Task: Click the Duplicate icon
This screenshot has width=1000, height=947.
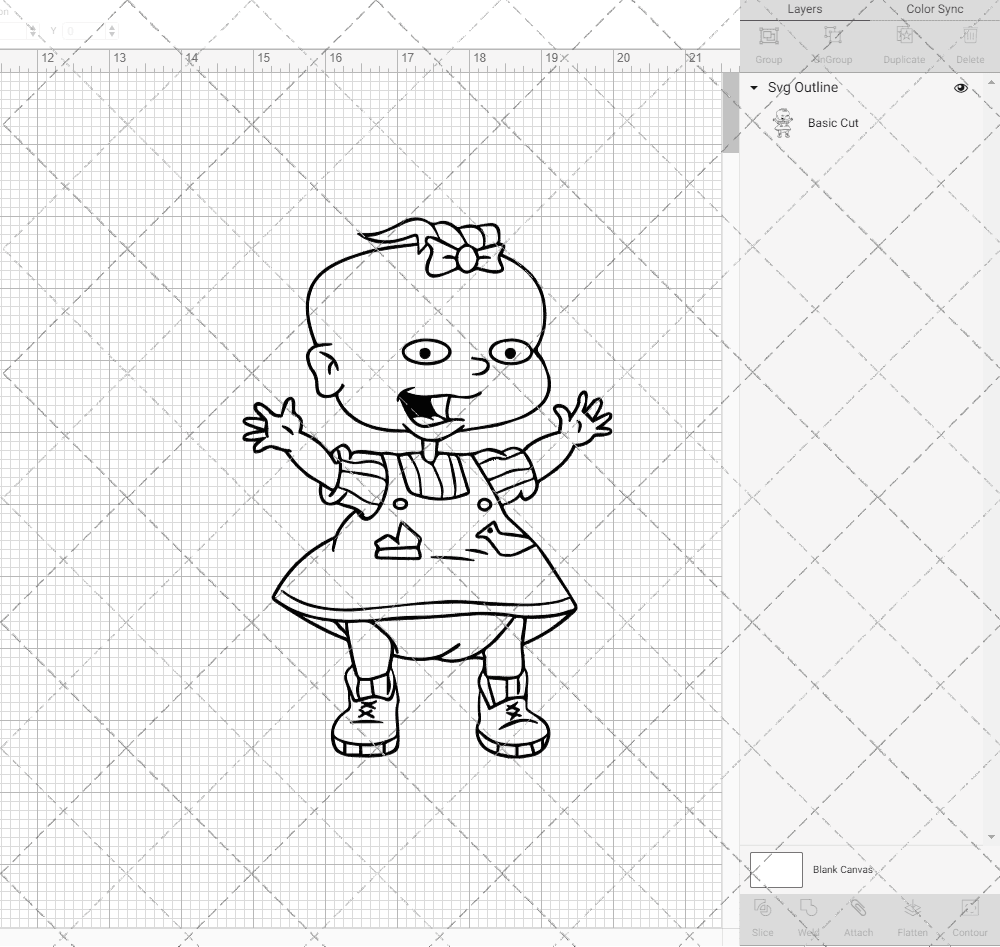Action: click(903, 37)
